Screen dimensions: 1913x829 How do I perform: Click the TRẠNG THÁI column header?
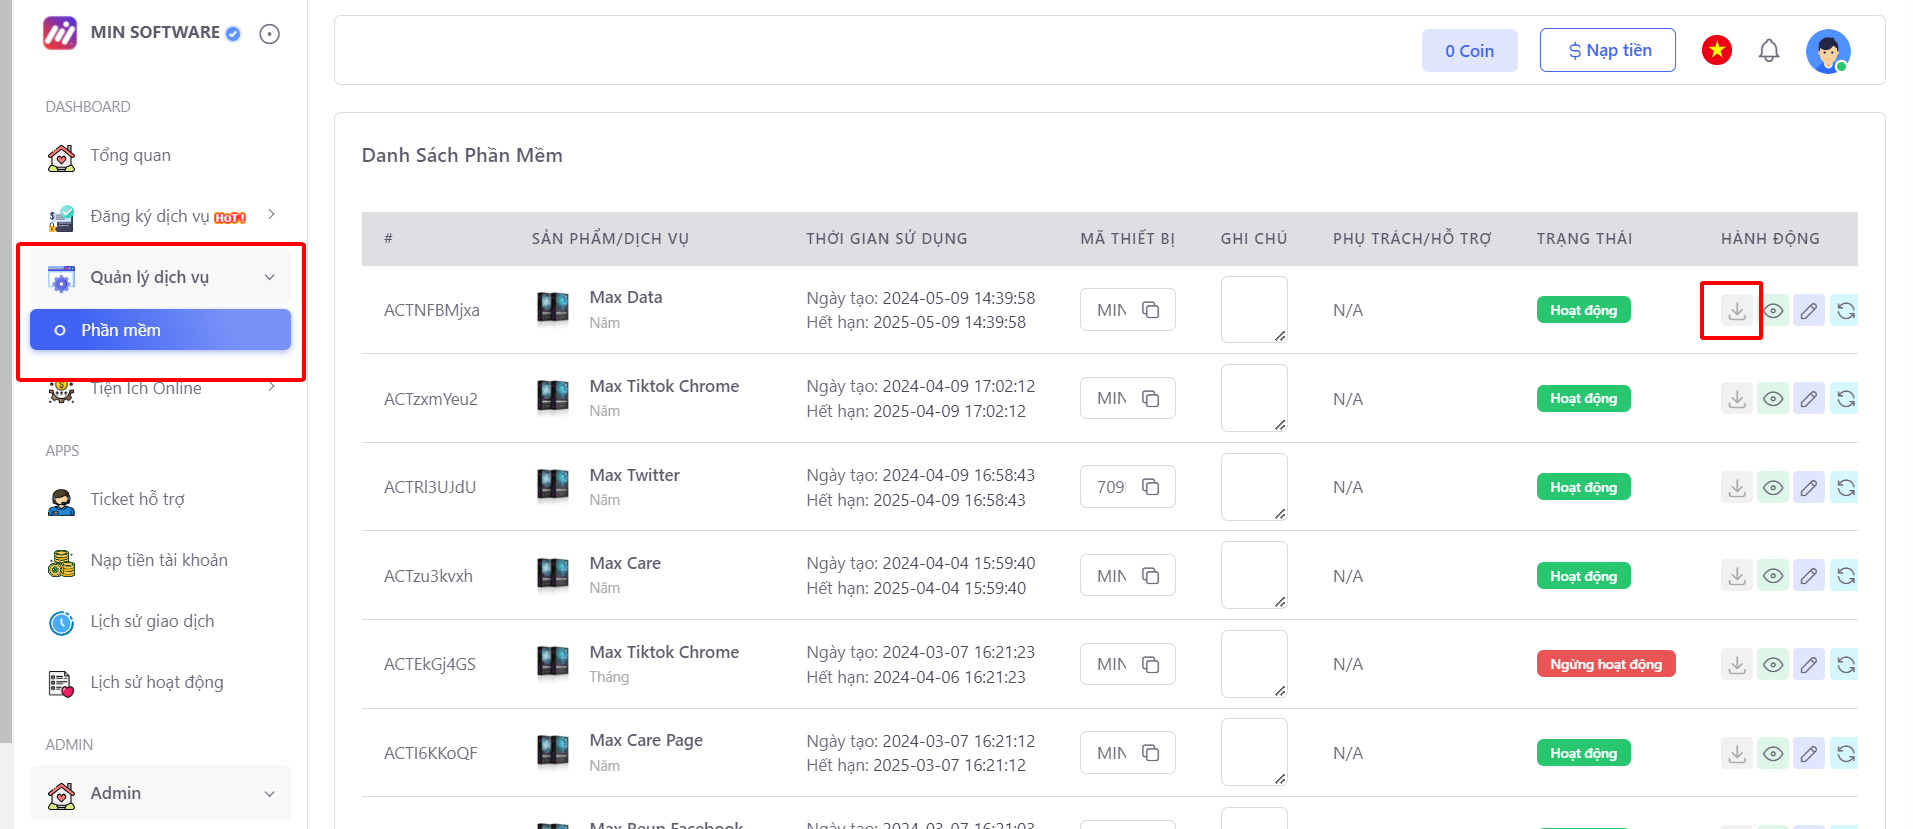pyautogui.click(x=1584, y=239)
